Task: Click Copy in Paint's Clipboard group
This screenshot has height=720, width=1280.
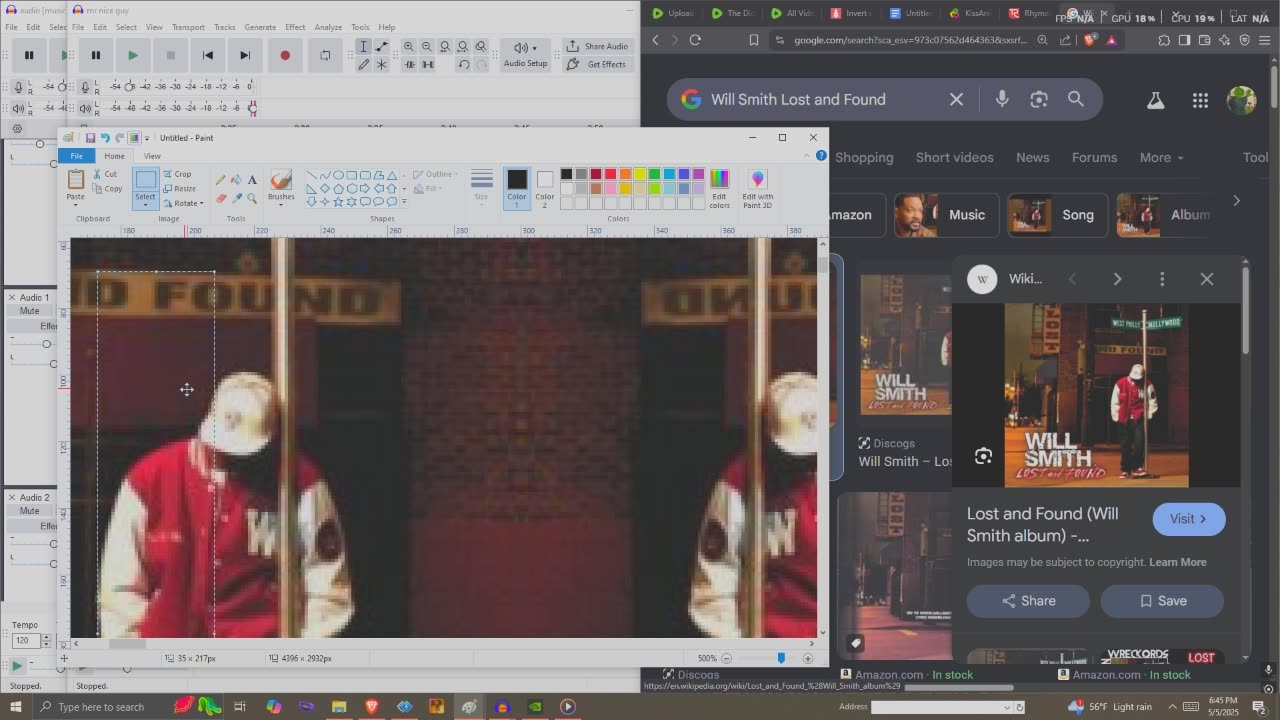Action: [x=107, y=188]
